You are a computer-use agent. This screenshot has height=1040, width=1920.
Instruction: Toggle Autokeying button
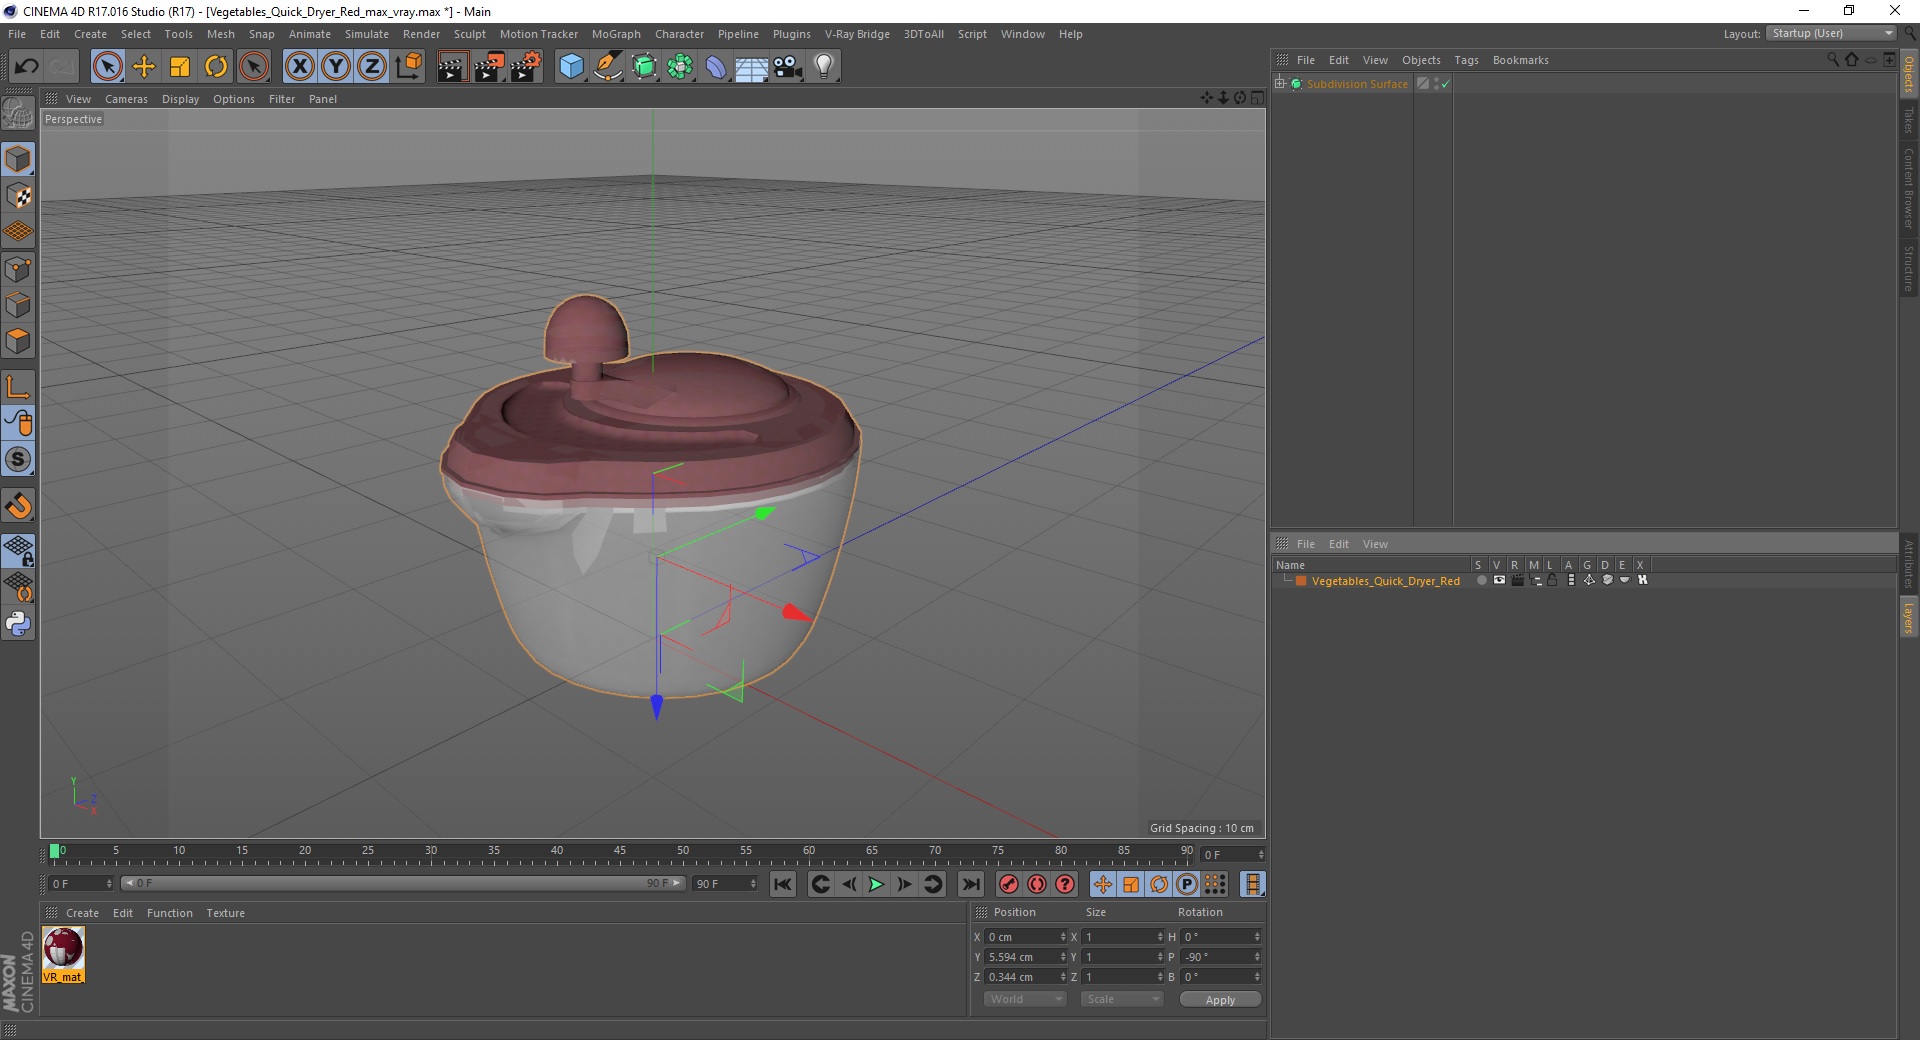1037,884
